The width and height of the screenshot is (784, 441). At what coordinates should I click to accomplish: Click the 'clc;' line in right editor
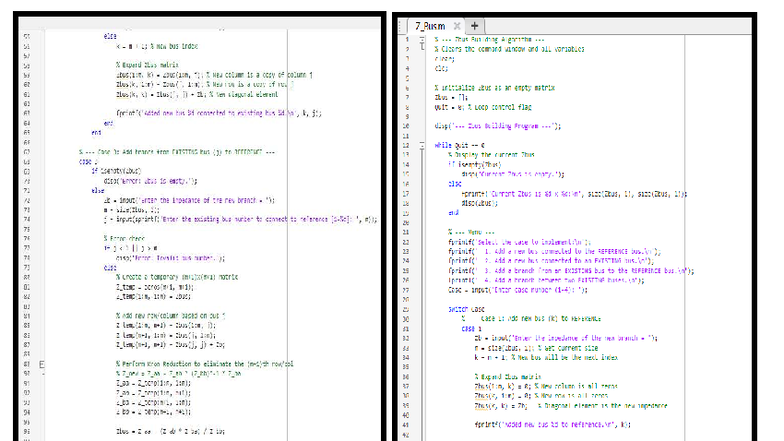tap(441, 68)
